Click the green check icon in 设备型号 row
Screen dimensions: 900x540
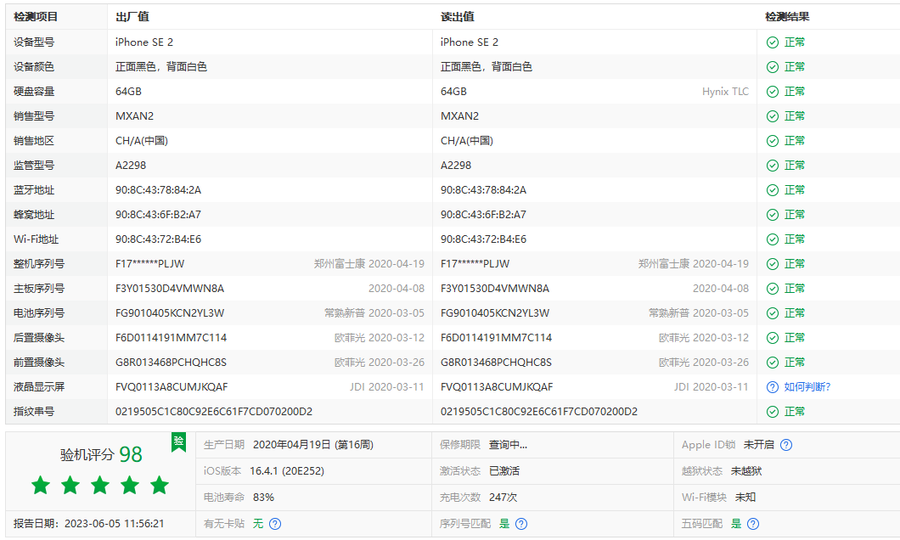pos(773,42)
